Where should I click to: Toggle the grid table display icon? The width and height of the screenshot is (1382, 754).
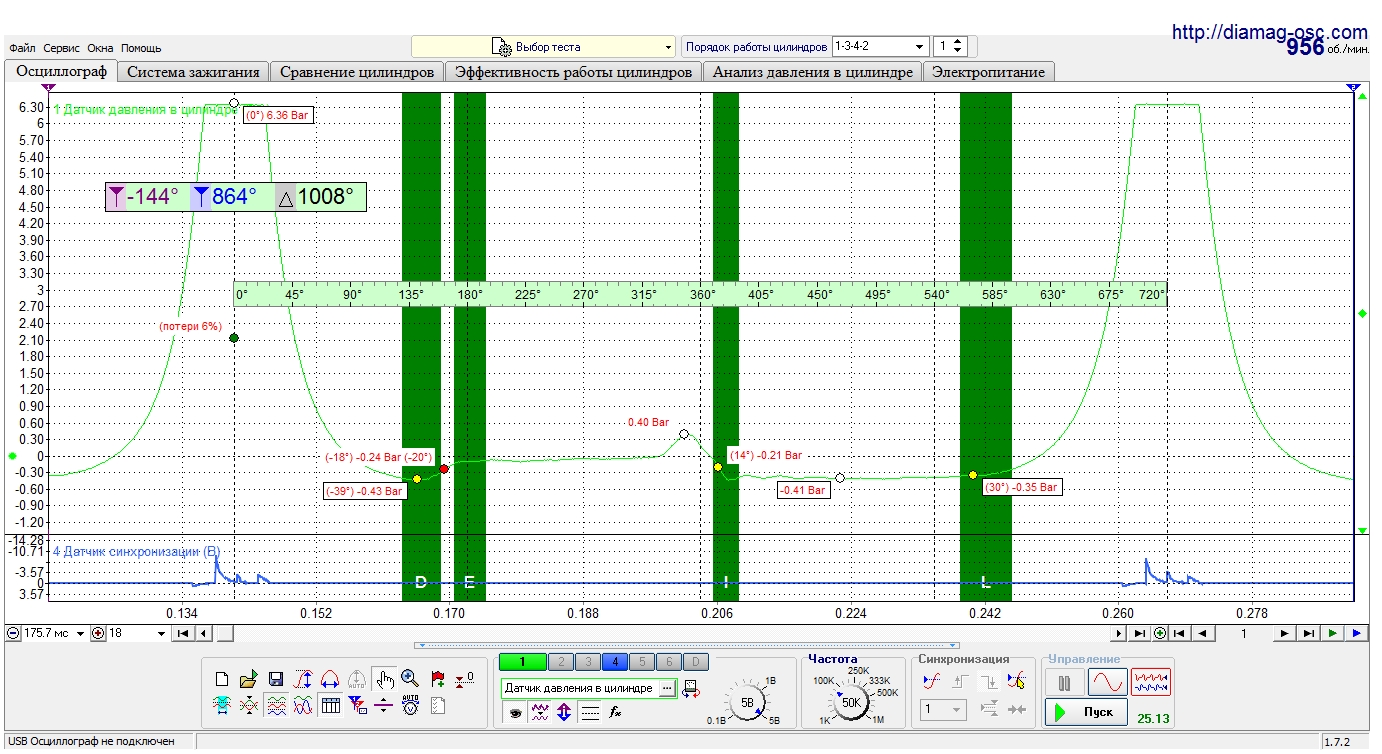[330, 705]
